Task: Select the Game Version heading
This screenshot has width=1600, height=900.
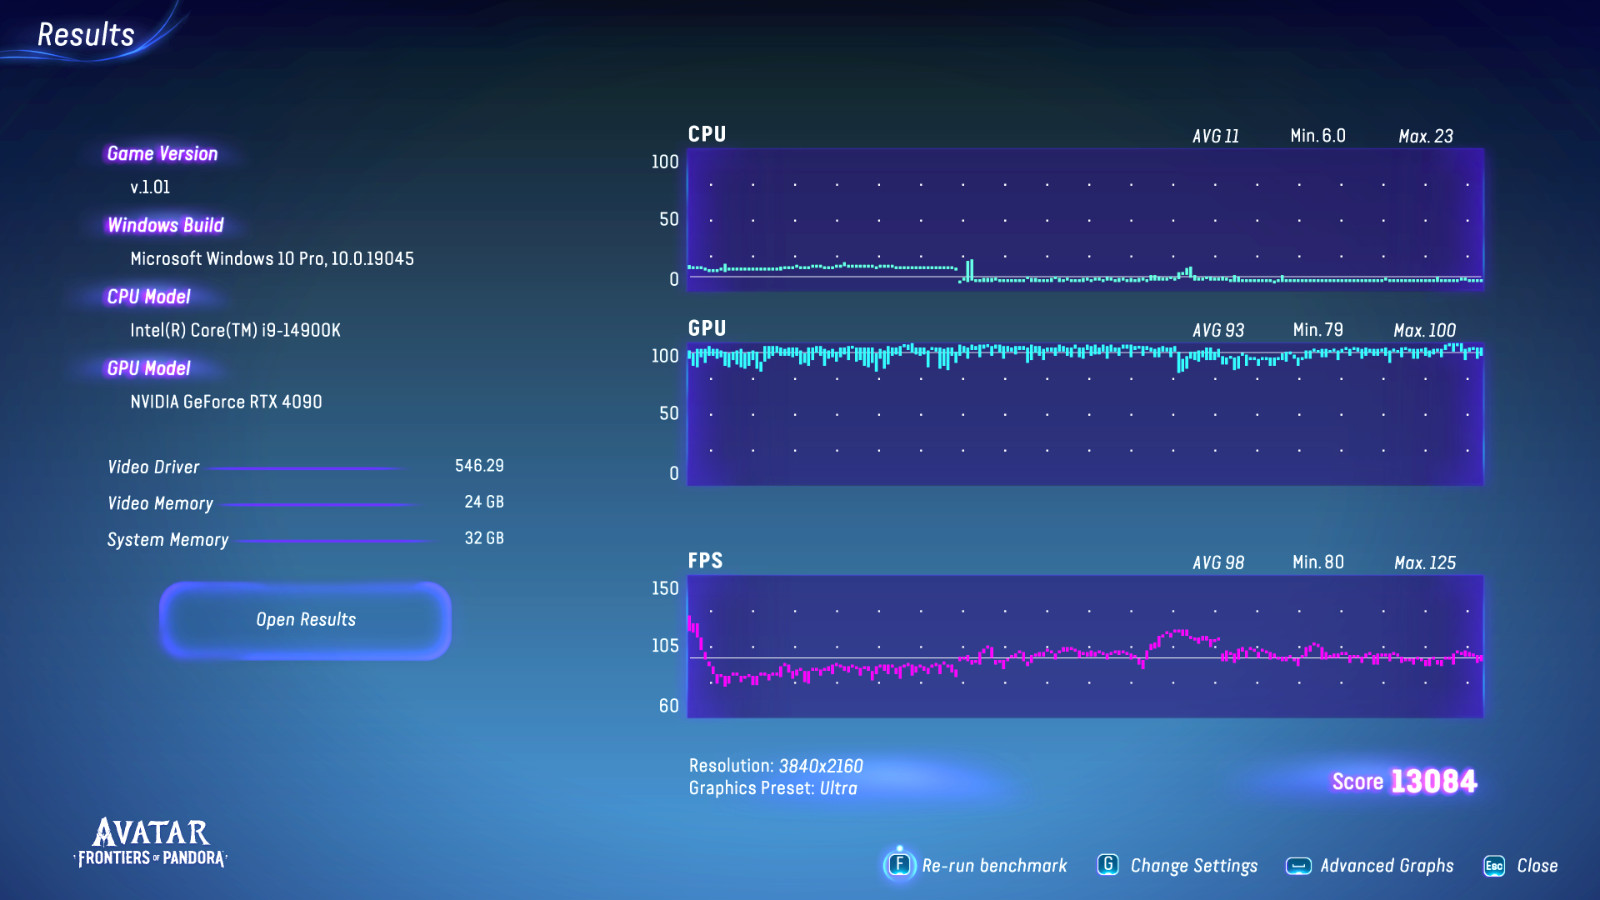Action: click(162, 154)
